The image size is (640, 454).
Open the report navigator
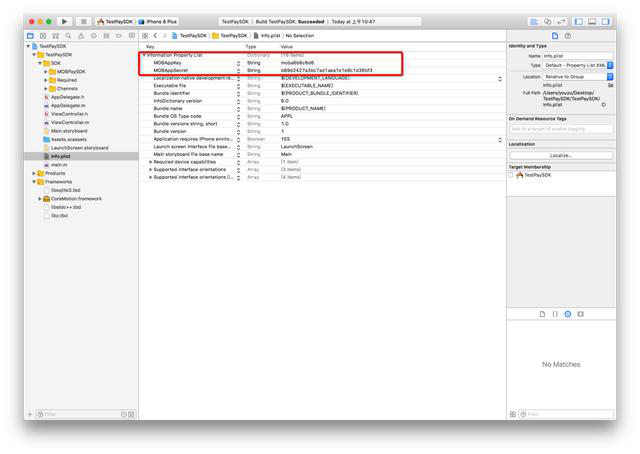131,36
